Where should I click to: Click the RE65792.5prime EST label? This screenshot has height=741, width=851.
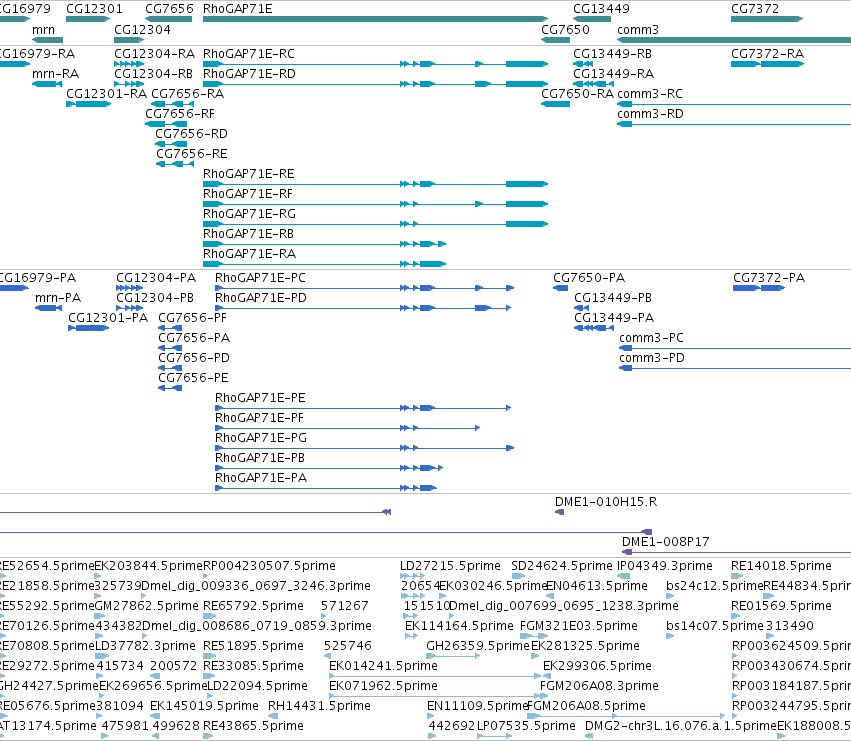click(253, 606)
